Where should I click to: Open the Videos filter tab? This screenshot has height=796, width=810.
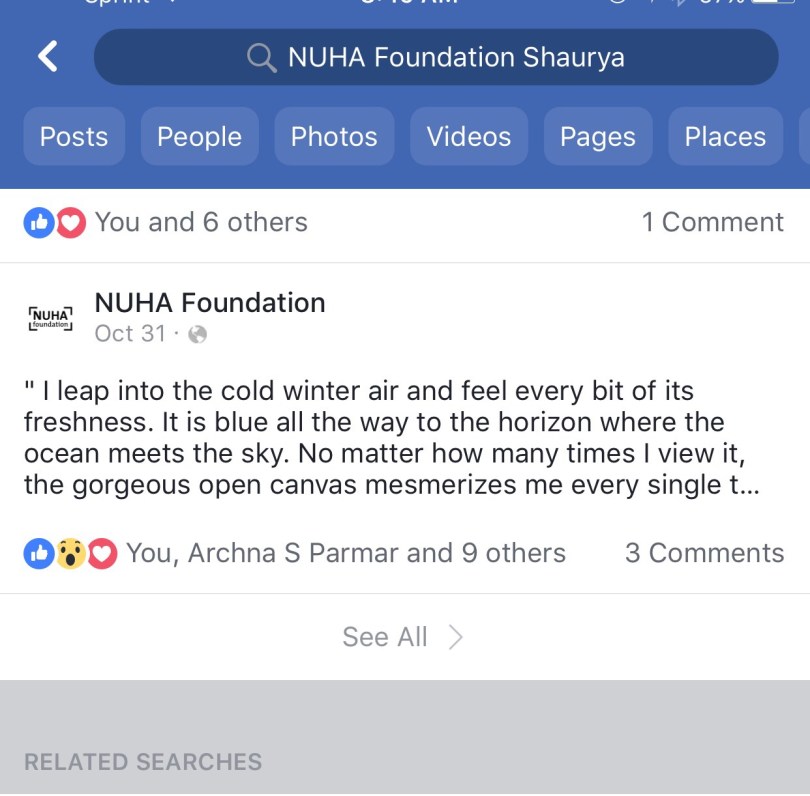tap(468, 137)
